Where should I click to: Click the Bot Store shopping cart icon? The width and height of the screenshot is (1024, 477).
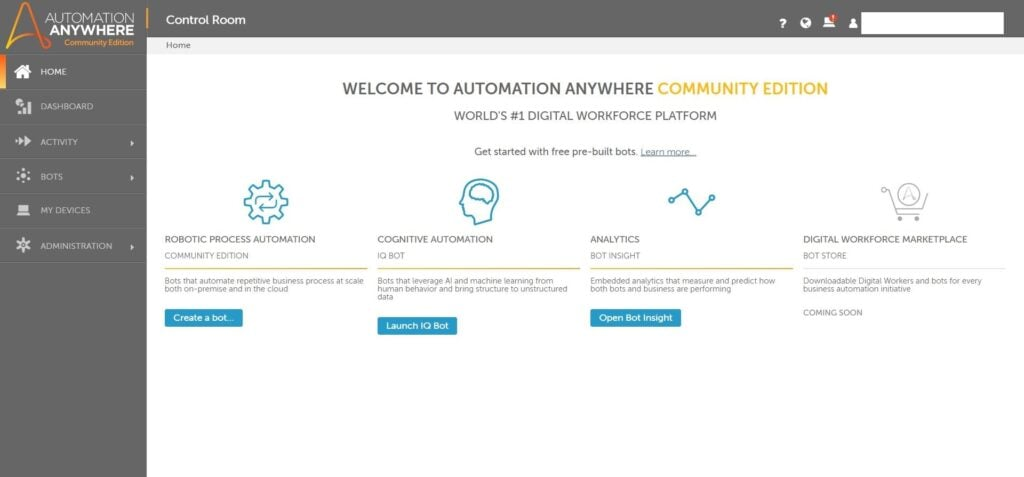click(904, 202)
